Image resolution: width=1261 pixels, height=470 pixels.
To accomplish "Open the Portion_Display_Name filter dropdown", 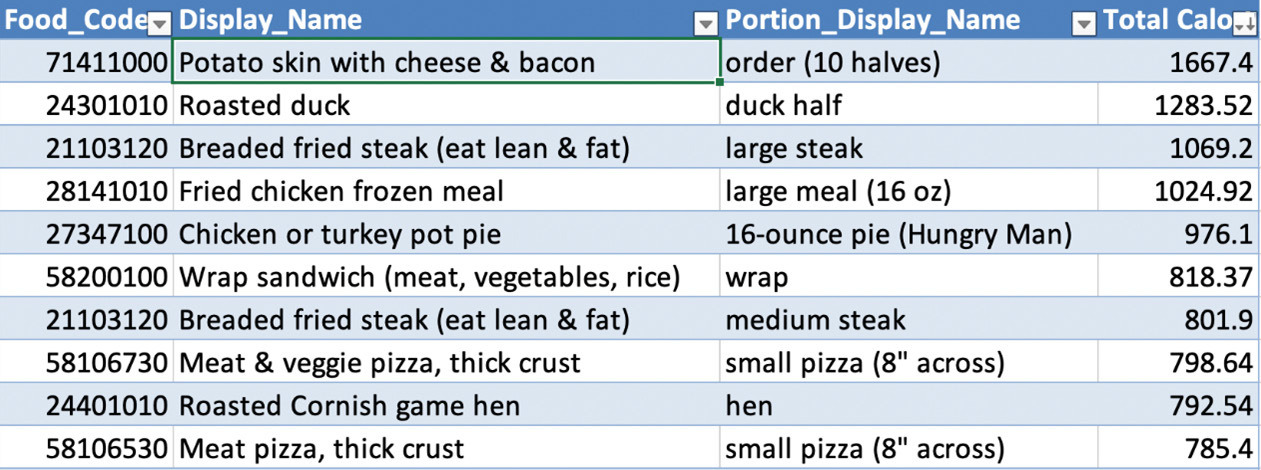I will (1084, 23).
